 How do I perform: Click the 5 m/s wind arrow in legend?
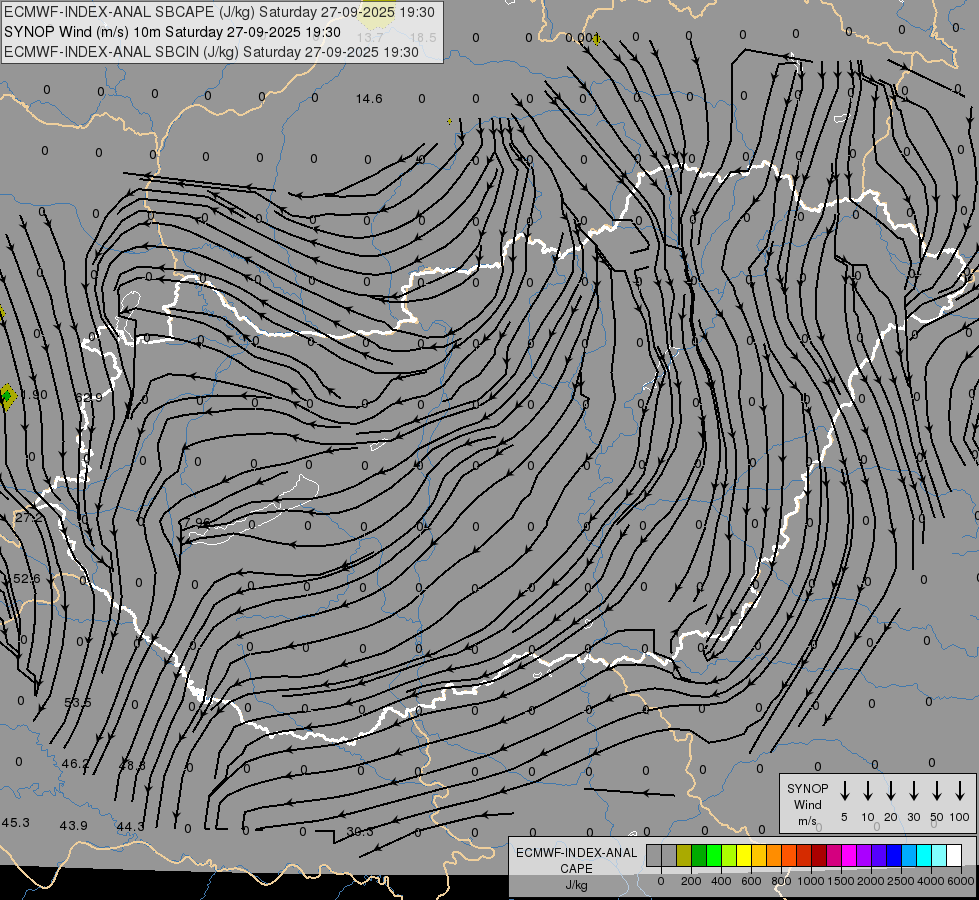coord(844,791)
